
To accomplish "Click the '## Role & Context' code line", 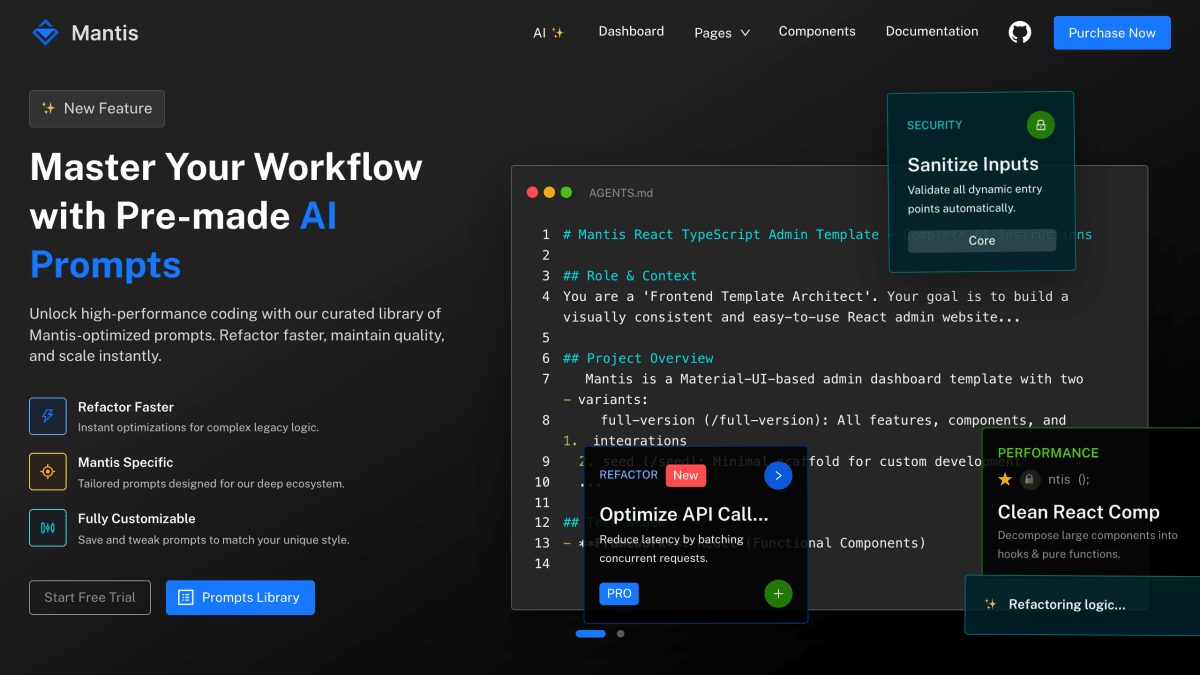I will [x=630, y=276].
